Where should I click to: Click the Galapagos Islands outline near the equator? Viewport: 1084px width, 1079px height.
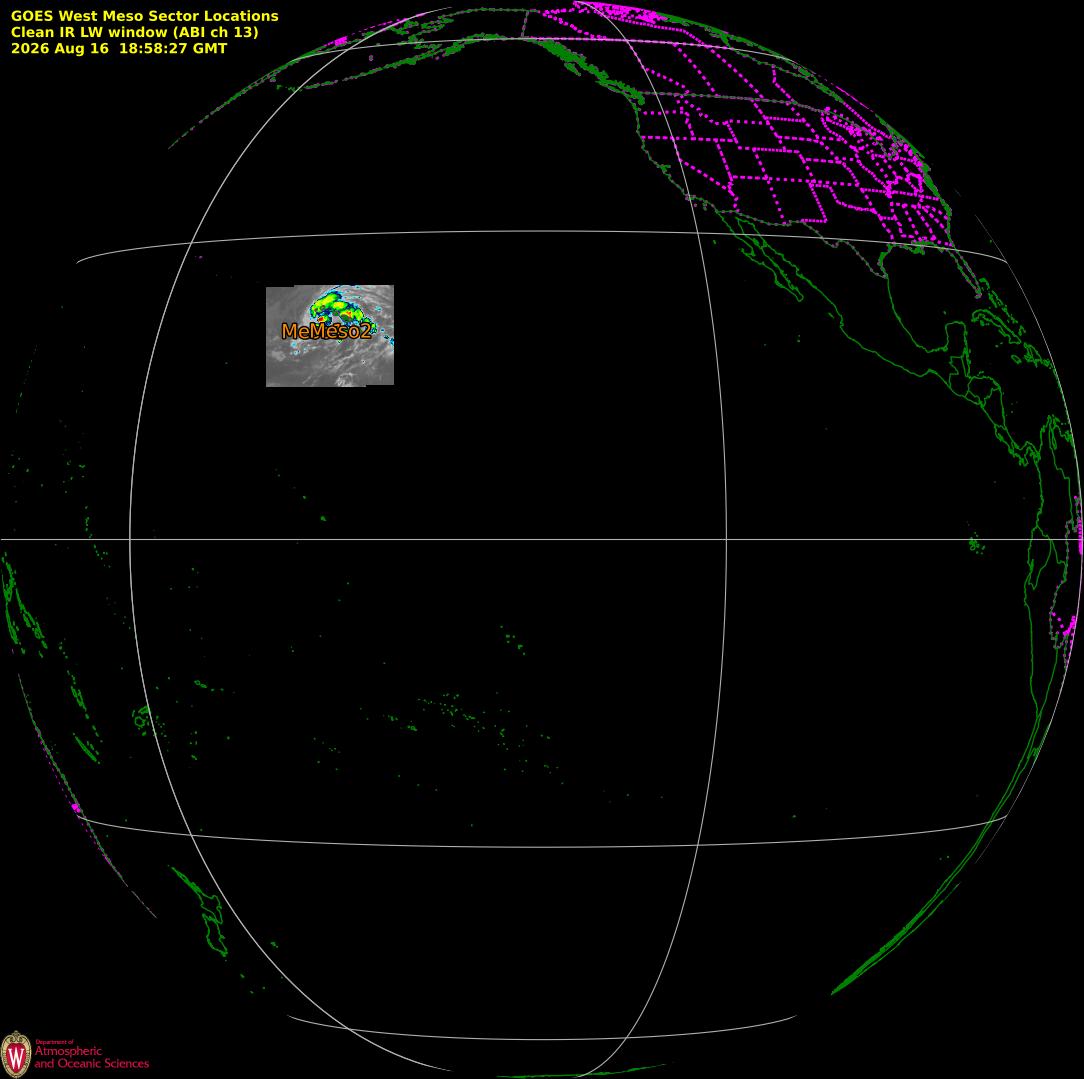pos(976,545)
